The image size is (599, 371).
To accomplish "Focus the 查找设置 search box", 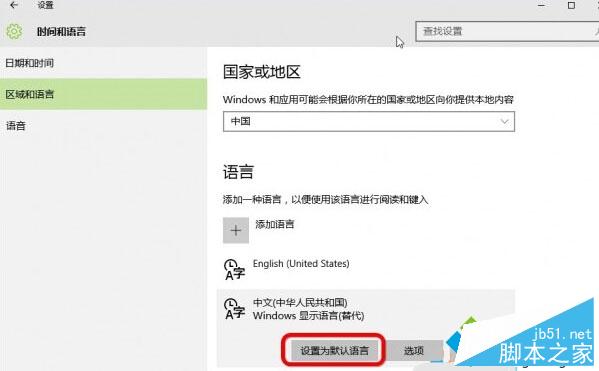I will [507, 31].
